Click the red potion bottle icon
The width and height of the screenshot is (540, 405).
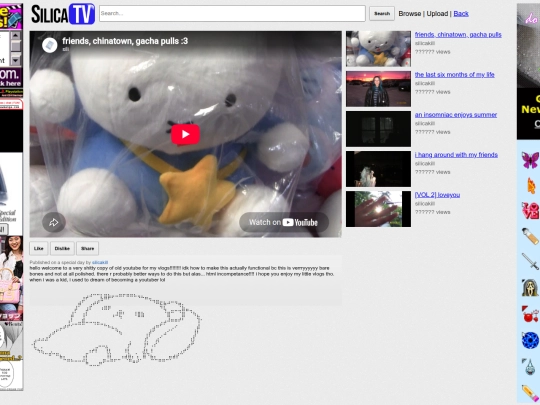tap(530, 314)
